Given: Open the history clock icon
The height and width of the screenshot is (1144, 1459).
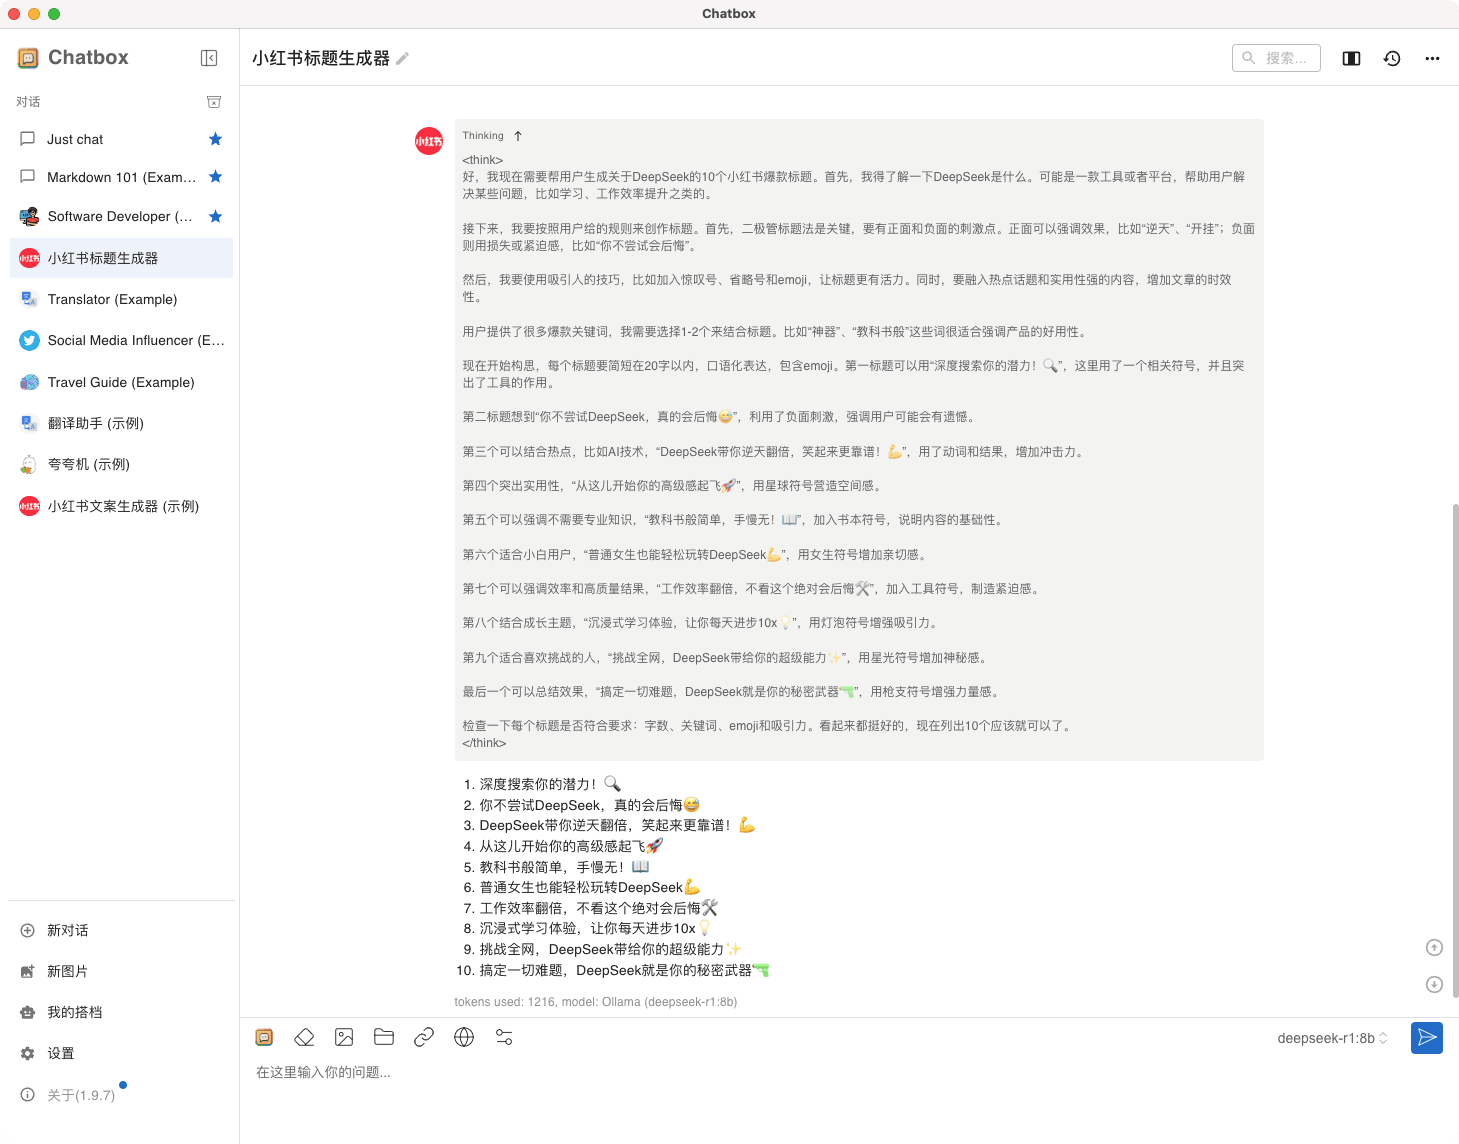Looking at the screenshot, I should [x=1392, y=58].
